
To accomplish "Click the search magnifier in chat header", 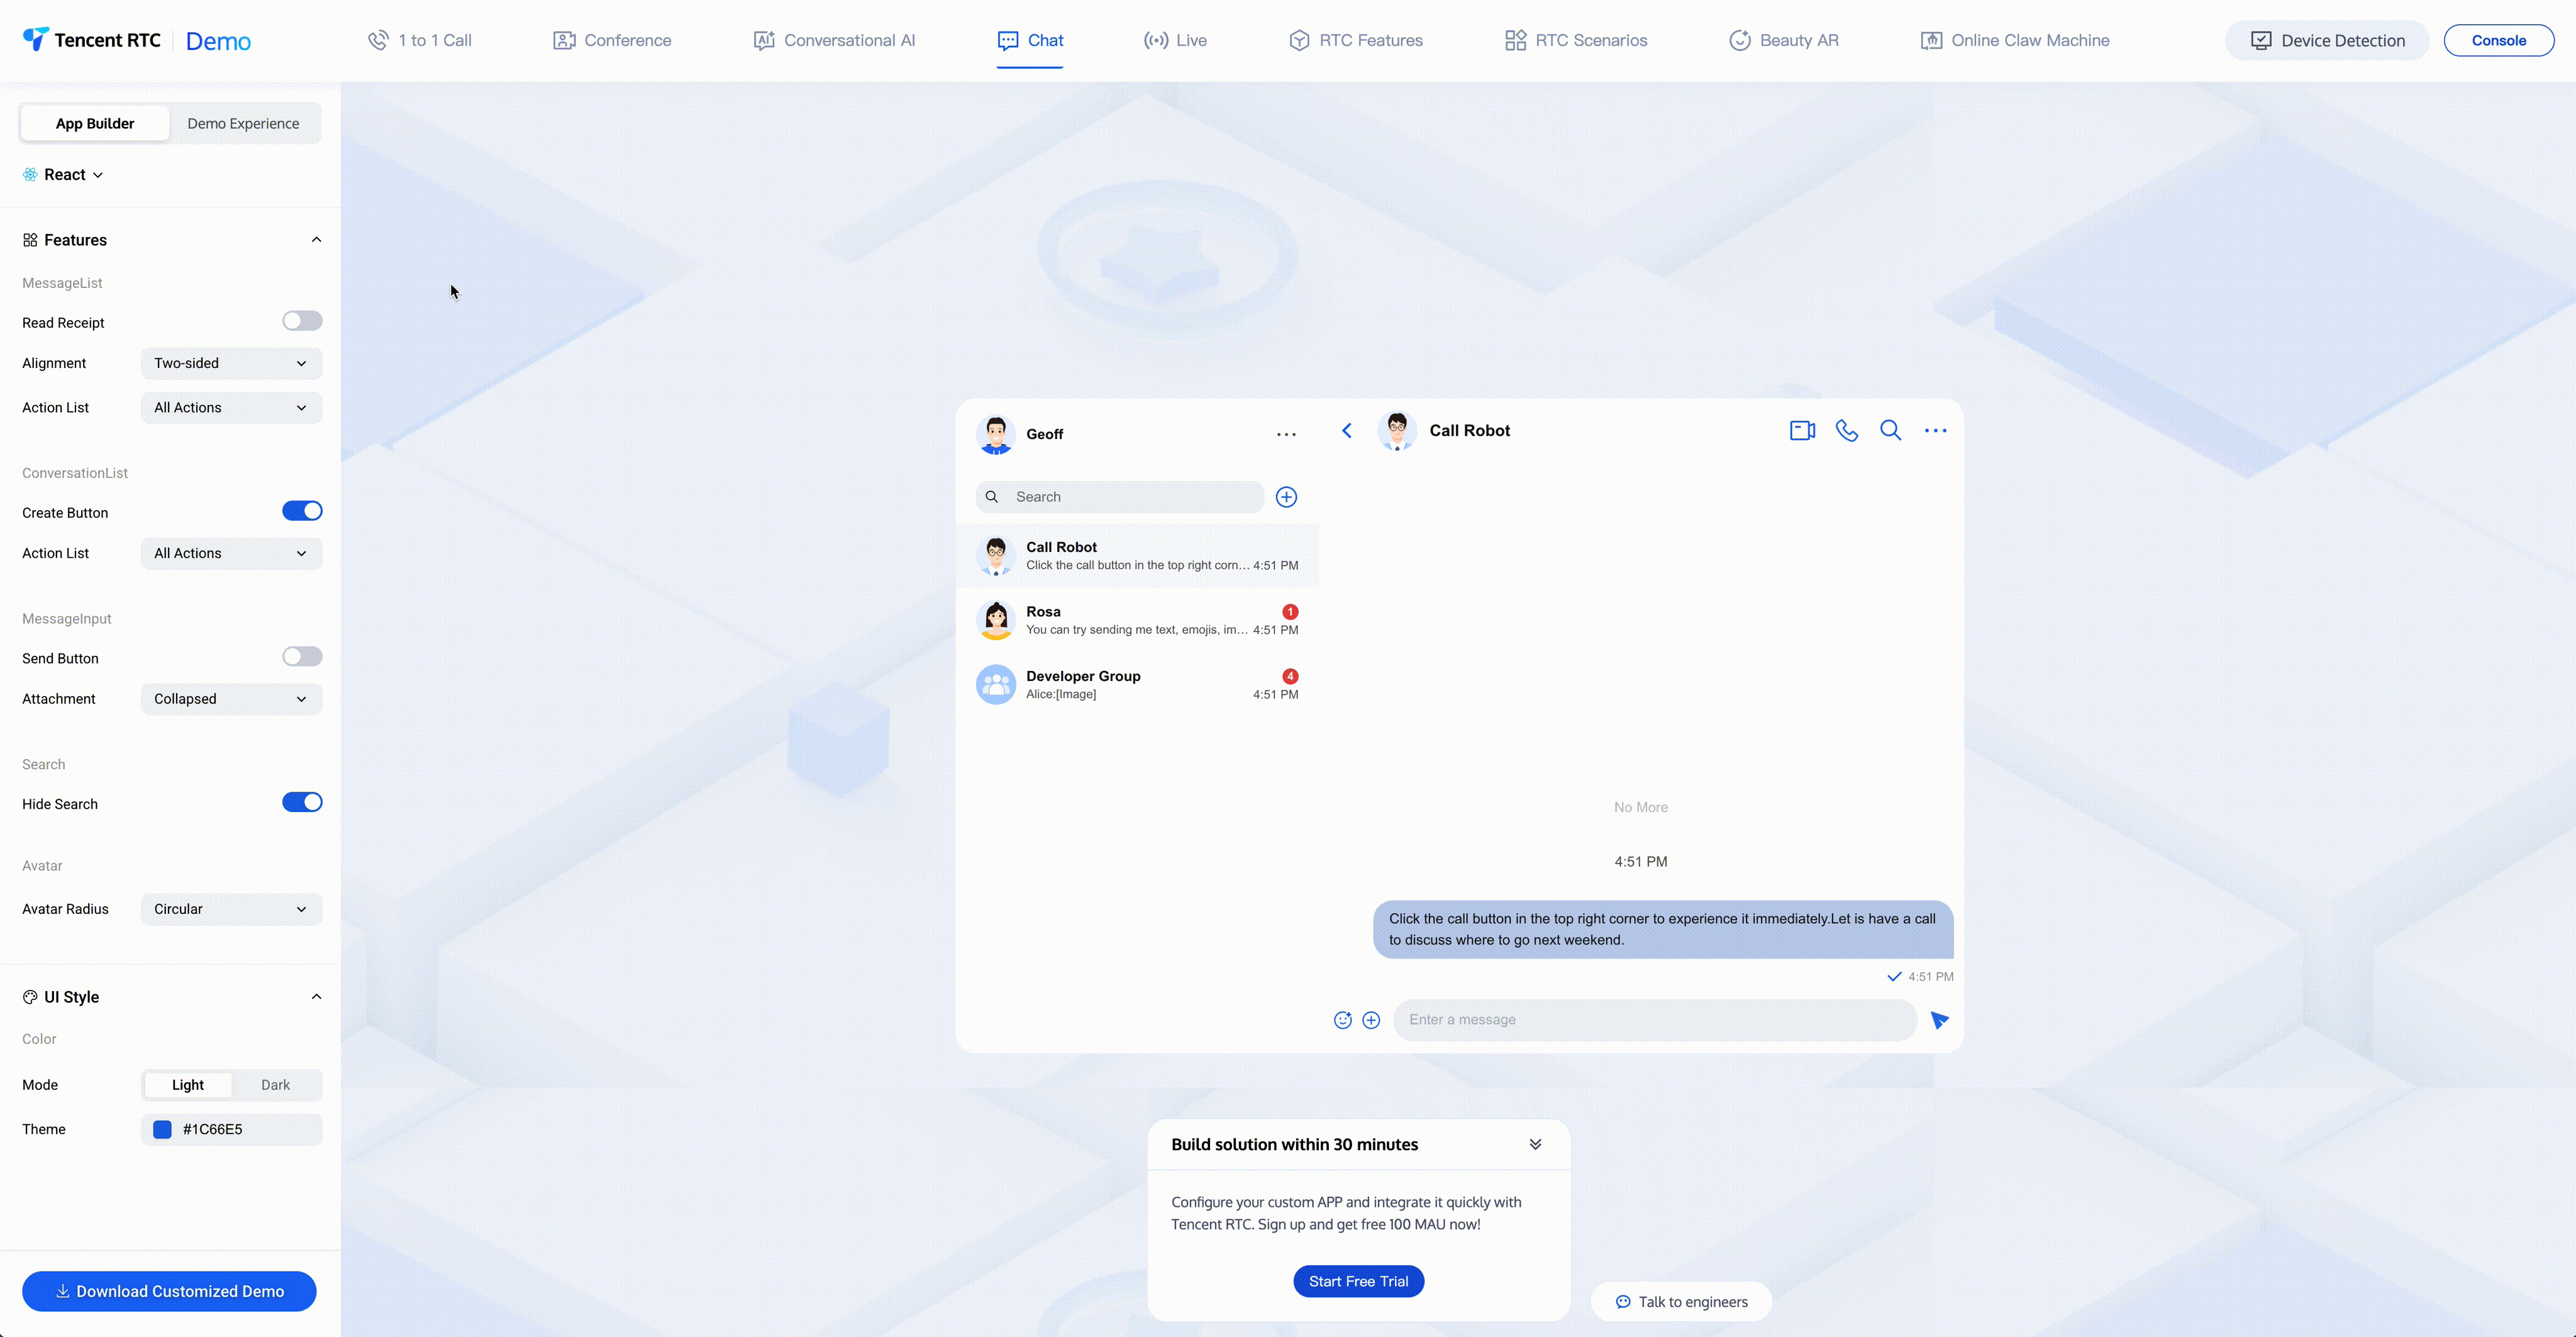I will (x=1890, y=431).
